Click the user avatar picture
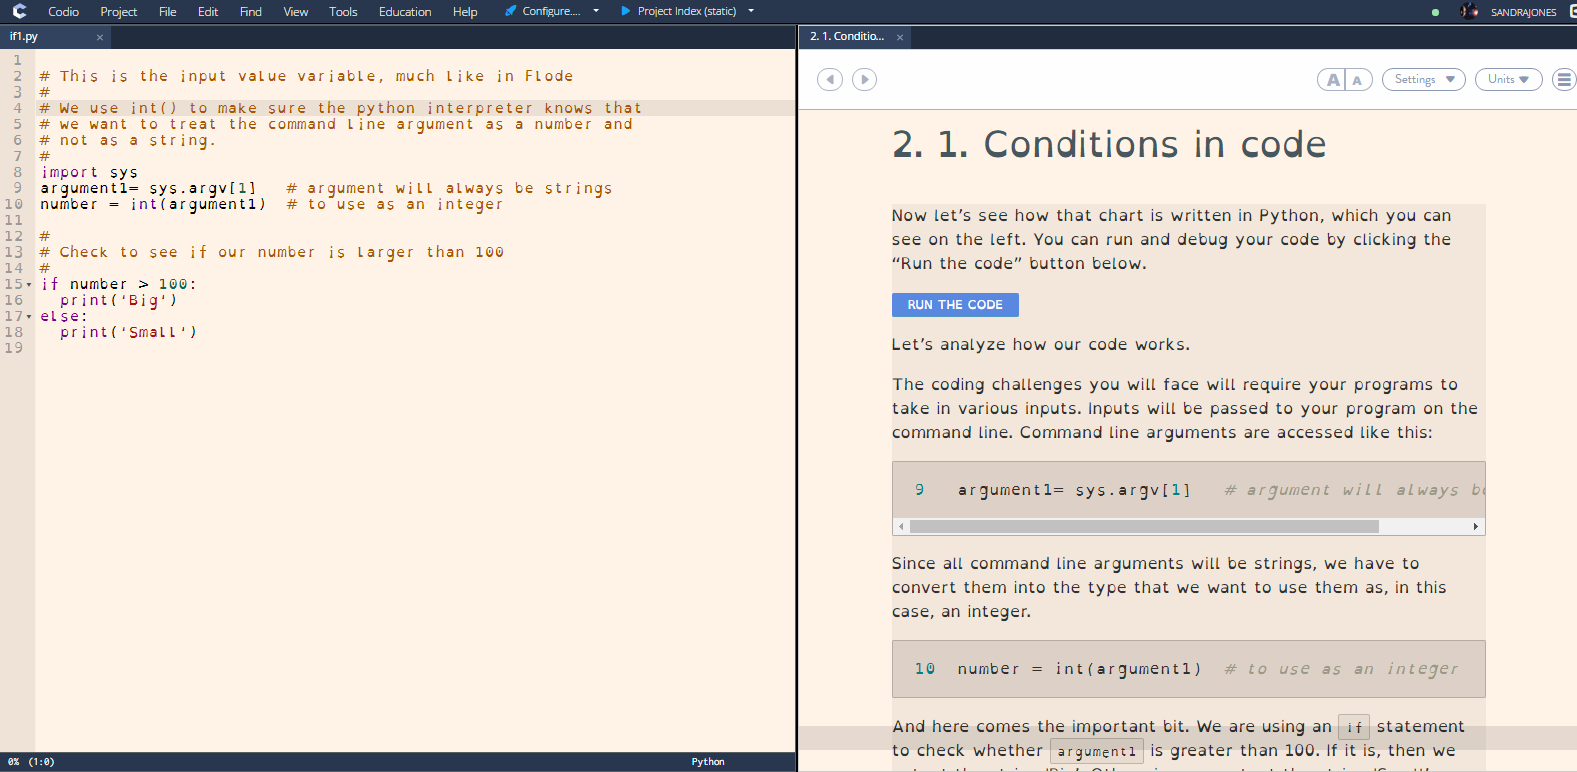 click(1469, 11)
